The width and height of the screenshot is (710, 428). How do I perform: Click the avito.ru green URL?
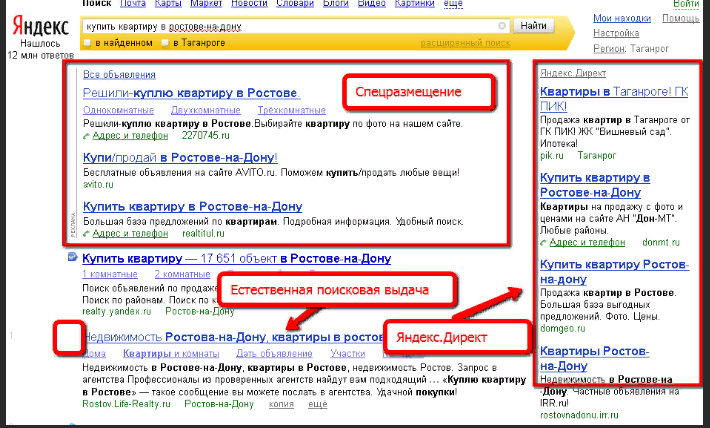(98, 184)
